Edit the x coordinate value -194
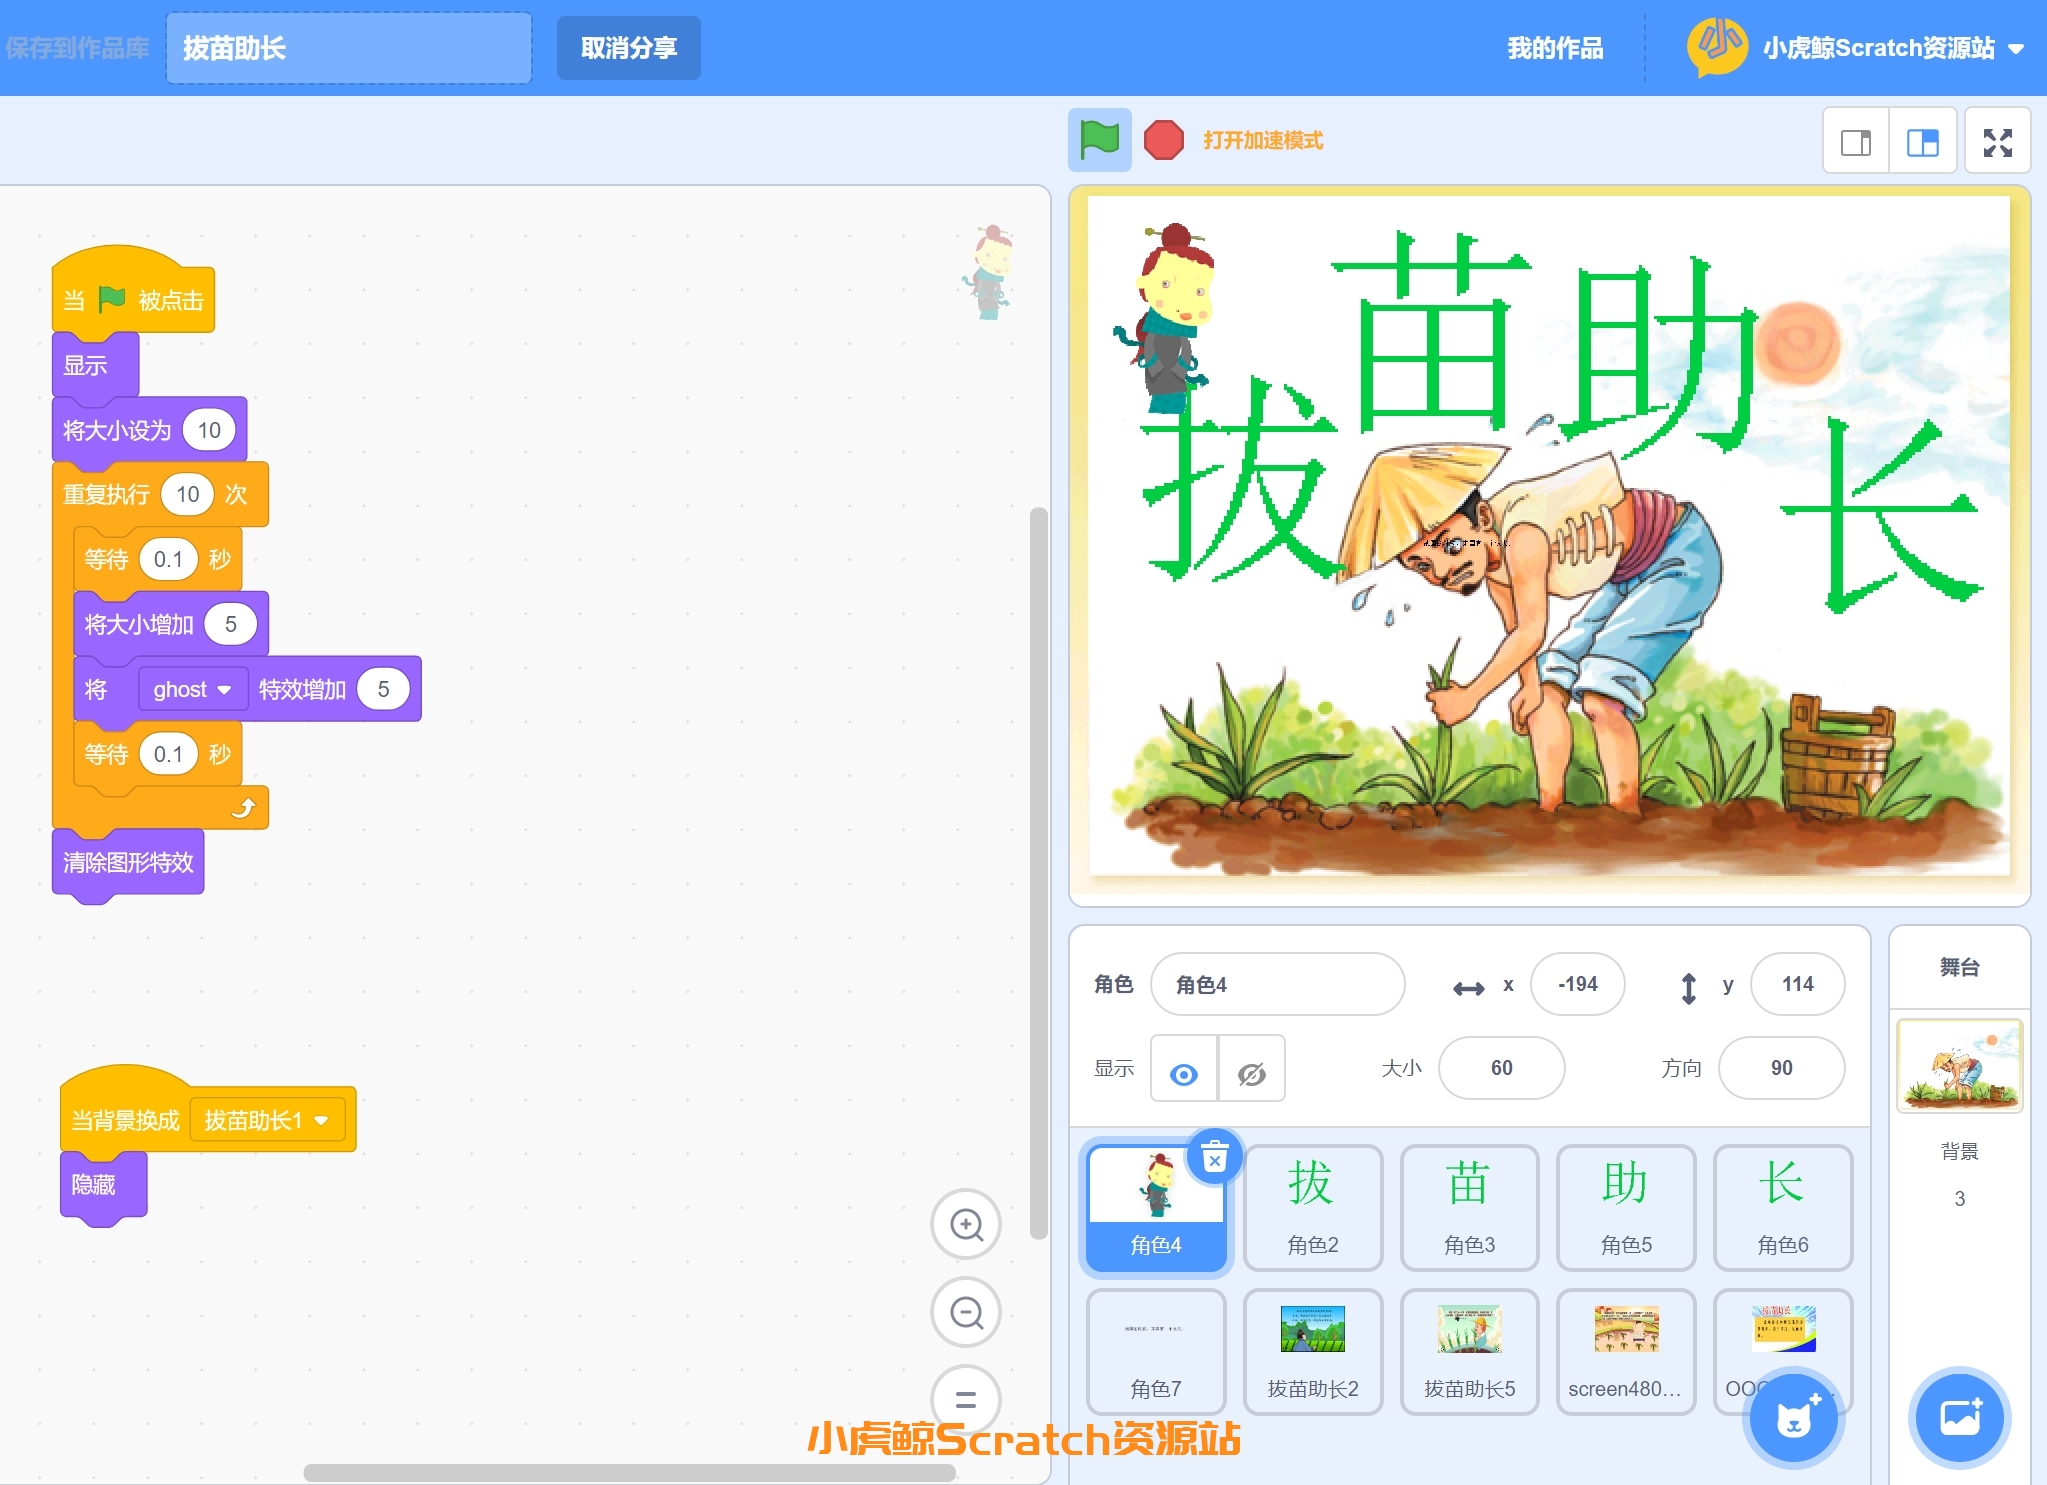 (x=1577, y=984)
